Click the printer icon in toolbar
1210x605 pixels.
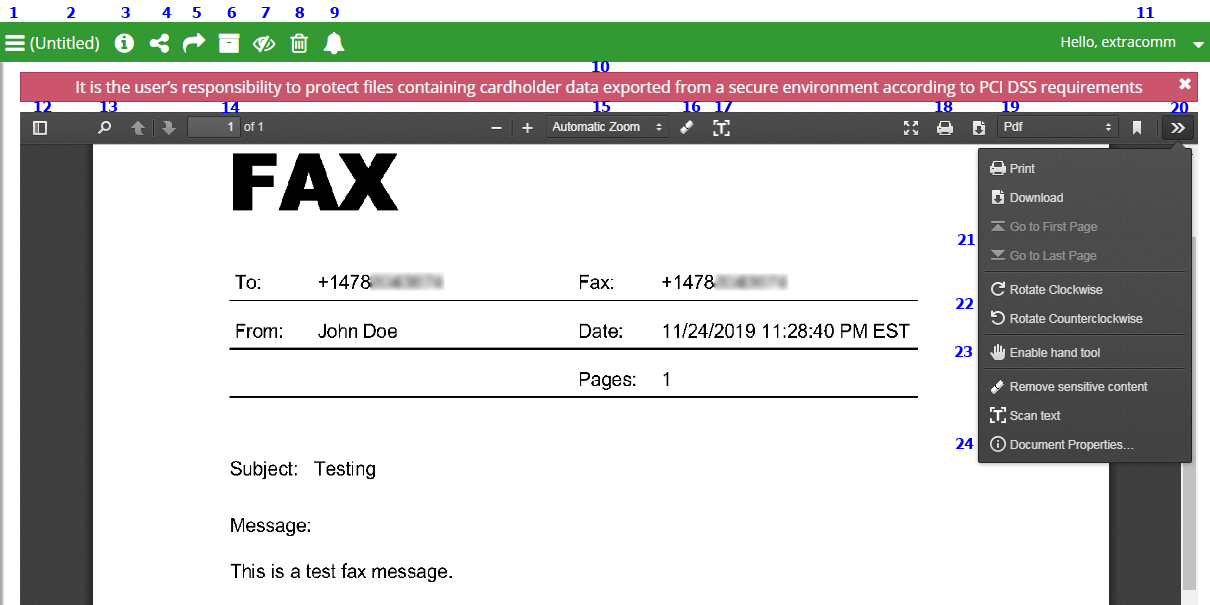pos(944,128)
